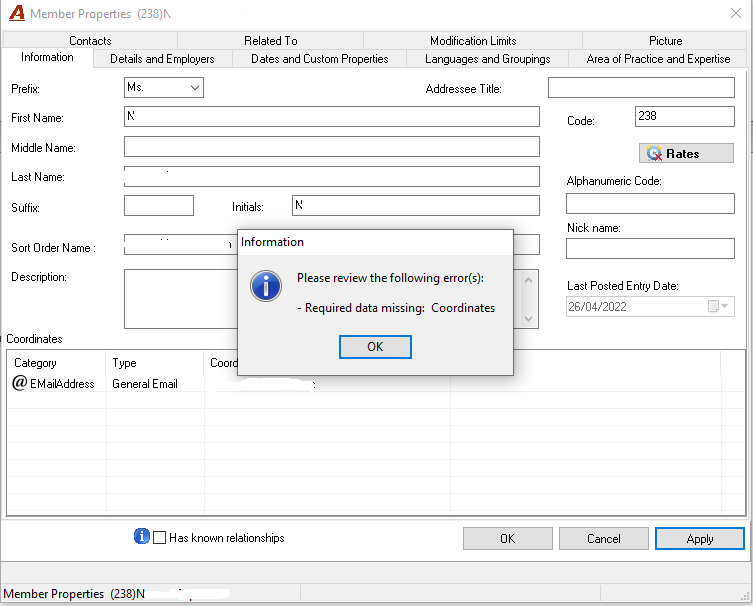Click the red A application icon in title bar
This screenshot has height=606, width=753.
tap(17, 13)
